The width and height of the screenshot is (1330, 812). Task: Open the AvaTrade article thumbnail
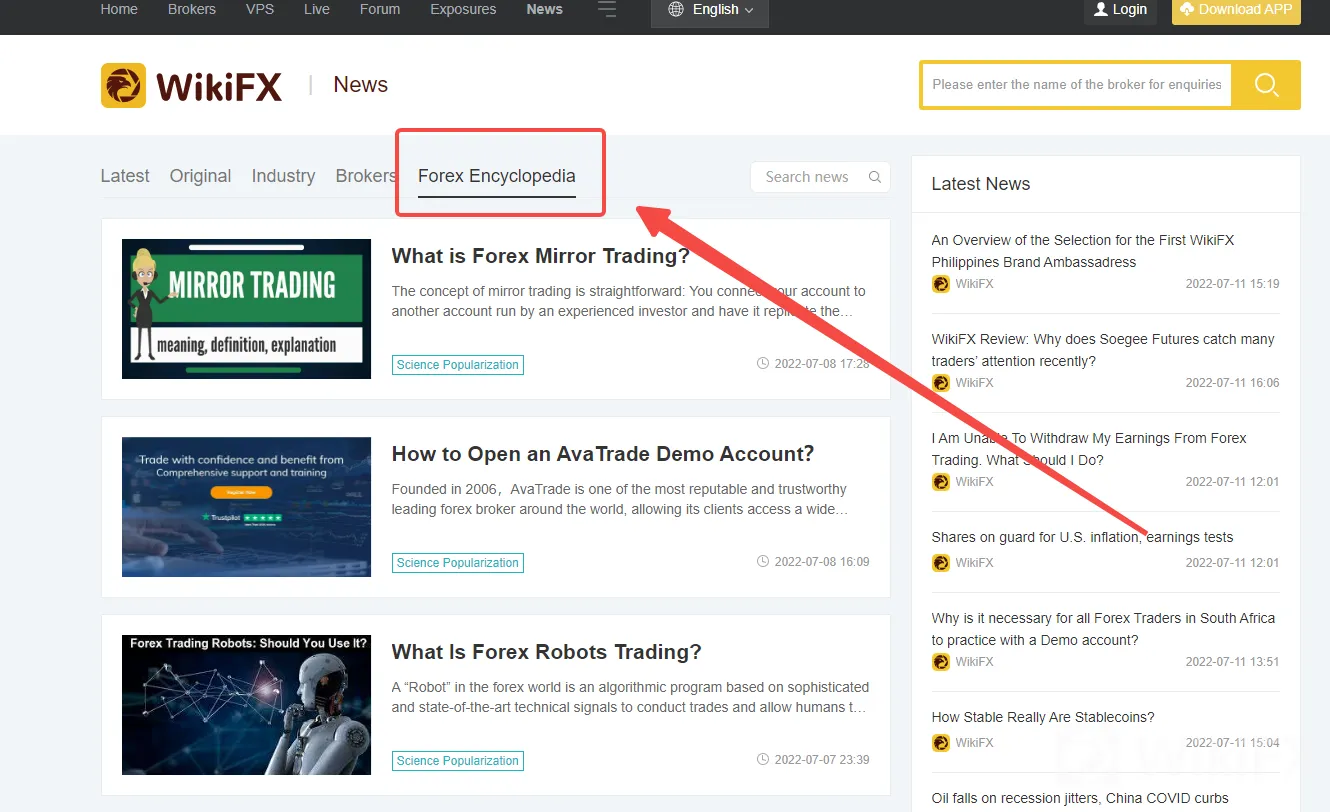(246, 507)
